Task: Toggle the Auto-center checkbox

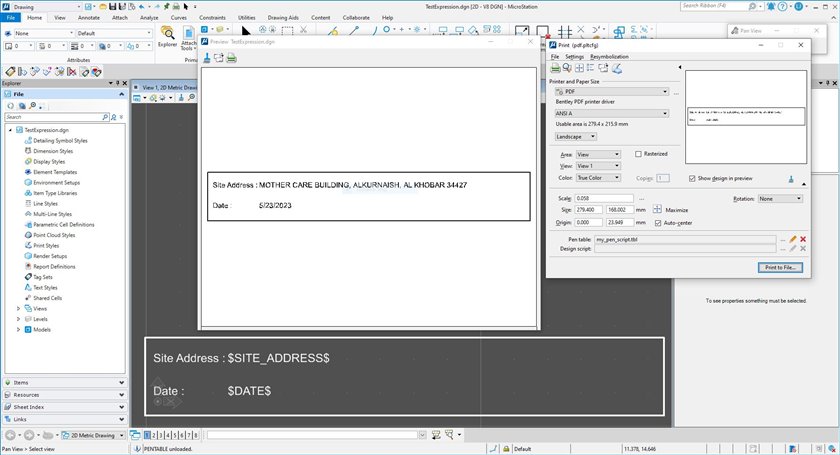Action: pos(658,223)
